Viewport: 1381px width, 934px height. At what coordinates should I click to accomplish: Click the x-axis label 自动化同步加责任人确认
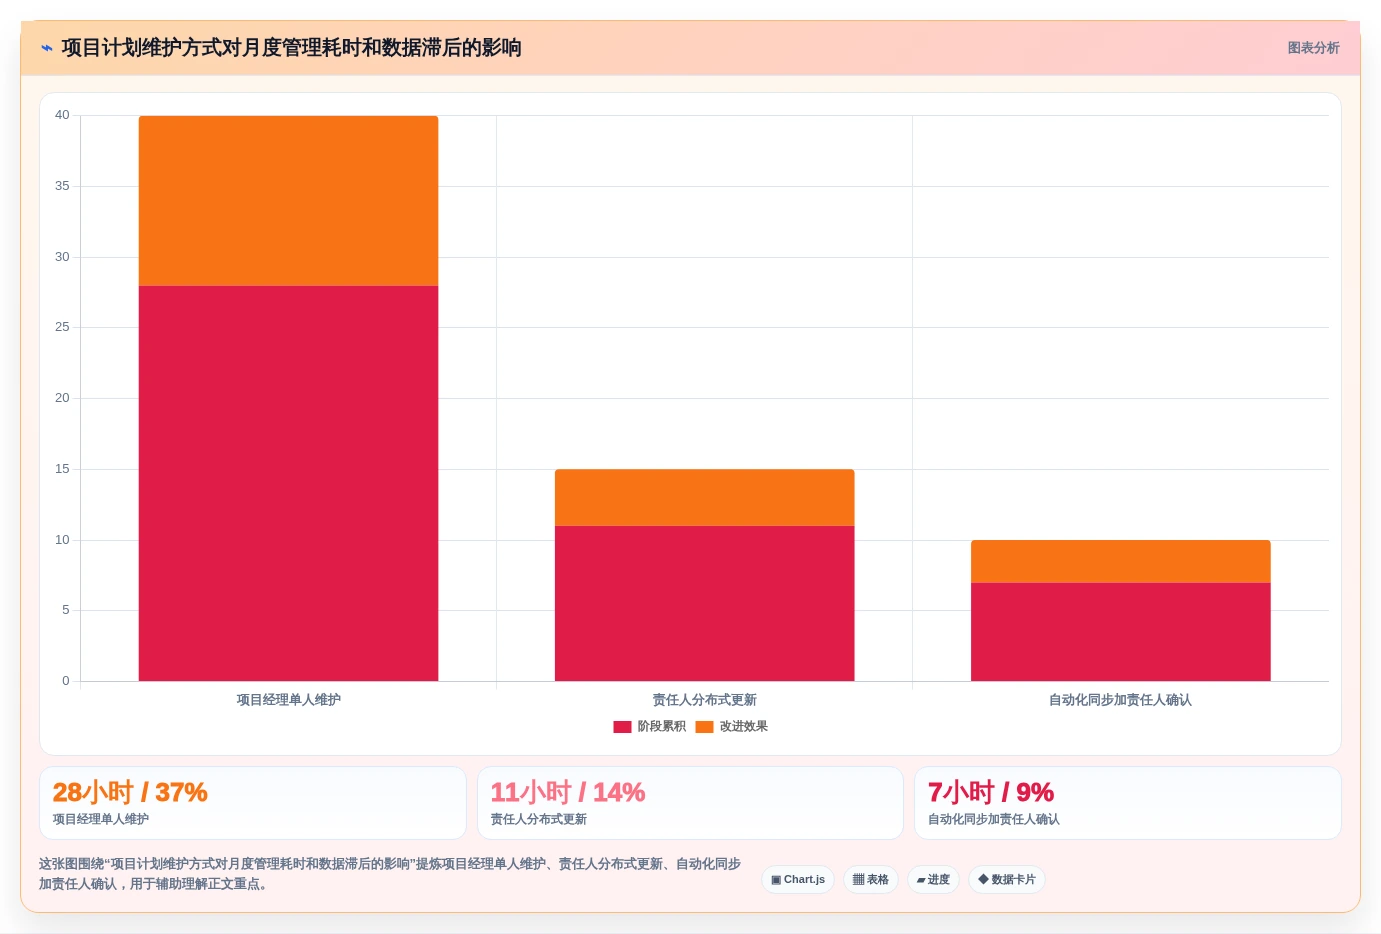pos(1120,700)
